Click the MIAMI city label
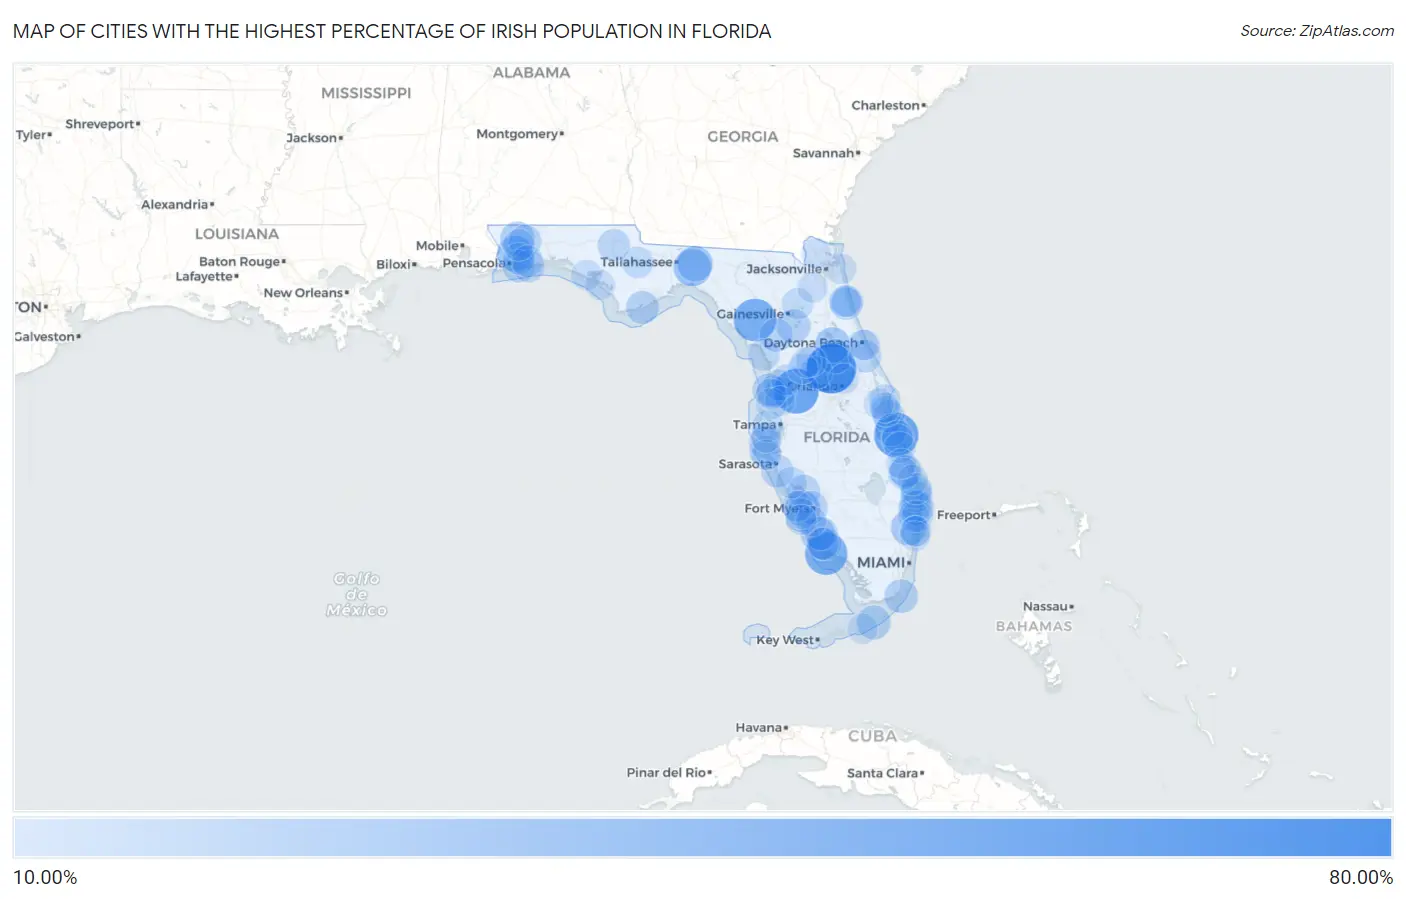Viewport: 1406px width, 899px height. tap(881, 563)
